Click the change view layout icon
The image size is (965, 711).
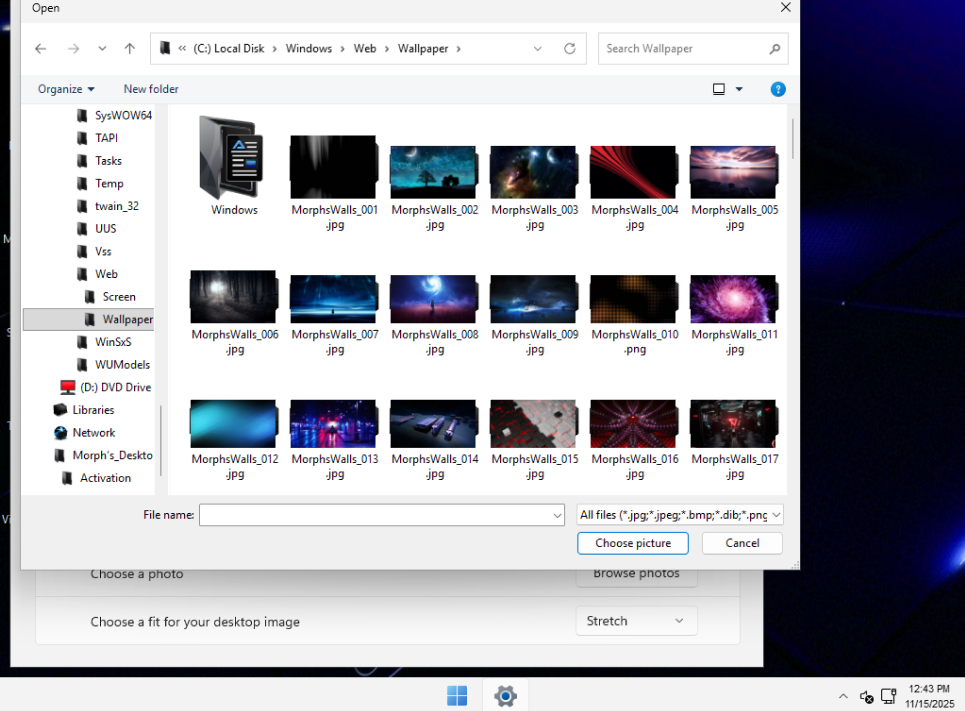[718, 89]
